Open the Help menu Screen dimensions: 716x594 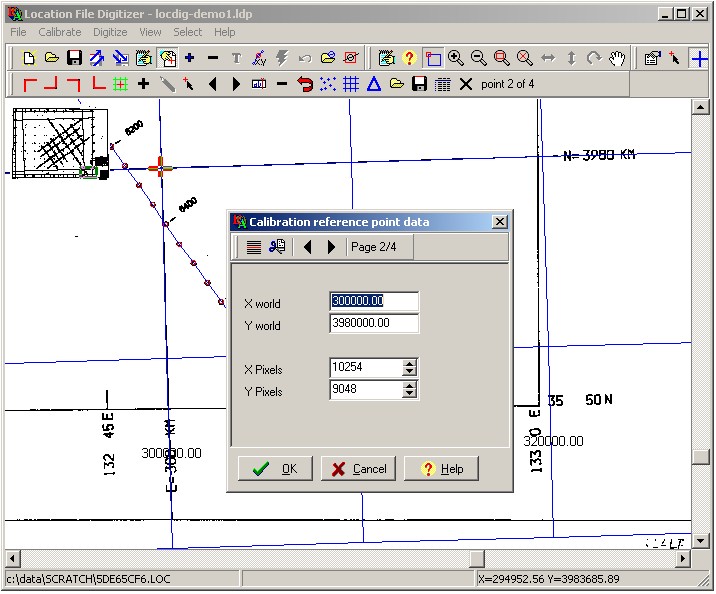pos(225,32)
